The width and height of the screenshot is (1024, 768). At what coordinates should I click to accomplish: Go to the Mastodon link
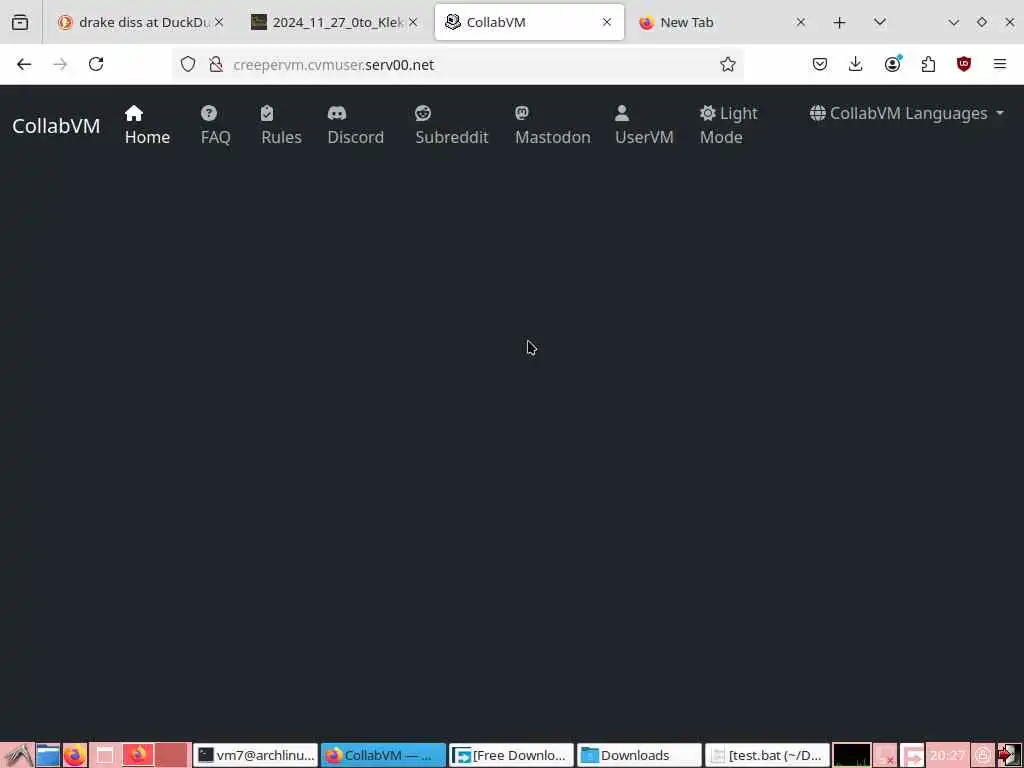(552, 125)
